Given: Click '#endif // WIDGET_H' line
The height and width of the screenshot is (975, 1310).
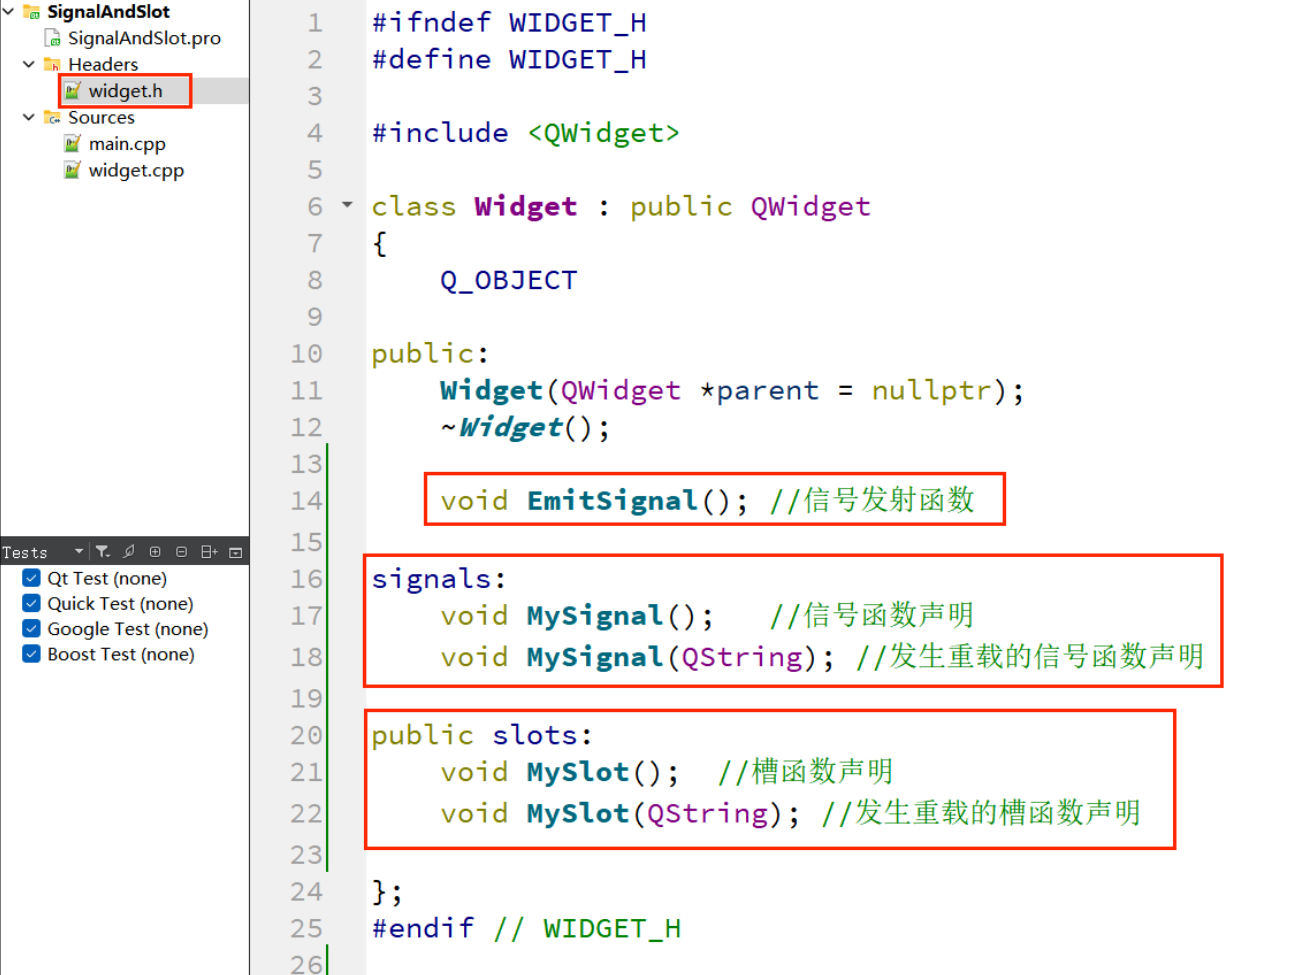Looking at the screenshot, I should [526, 929].
